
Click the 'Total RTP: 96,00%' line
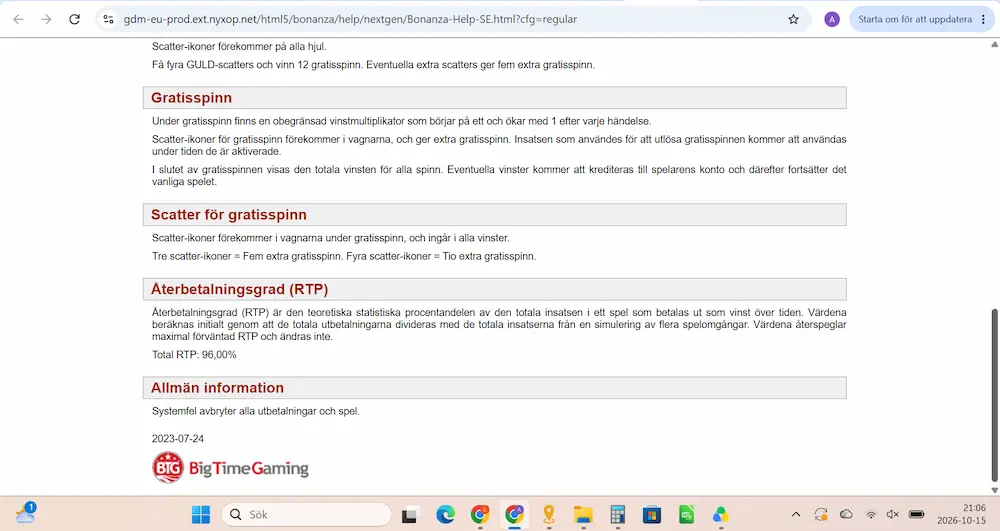coord(194,354)
